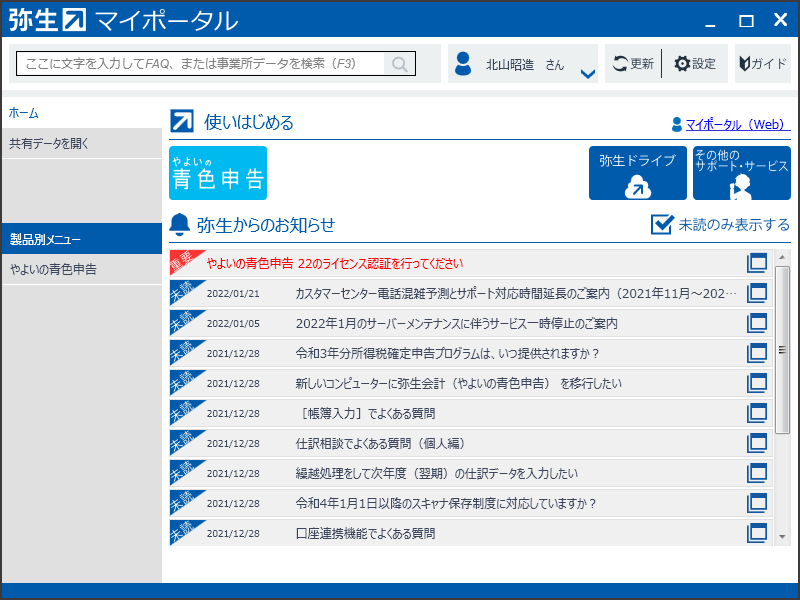The width and height of the screenshot is (800, 600).
Task: Click the 2022/01/05 date text
Action: coord(233,324)
